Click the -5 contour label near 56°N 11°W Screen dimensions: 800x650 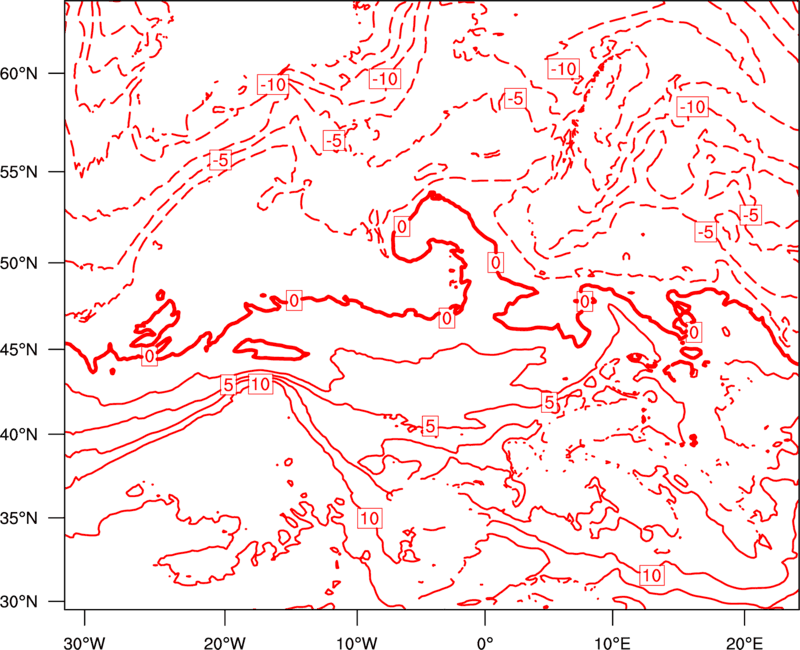[334, 140]
